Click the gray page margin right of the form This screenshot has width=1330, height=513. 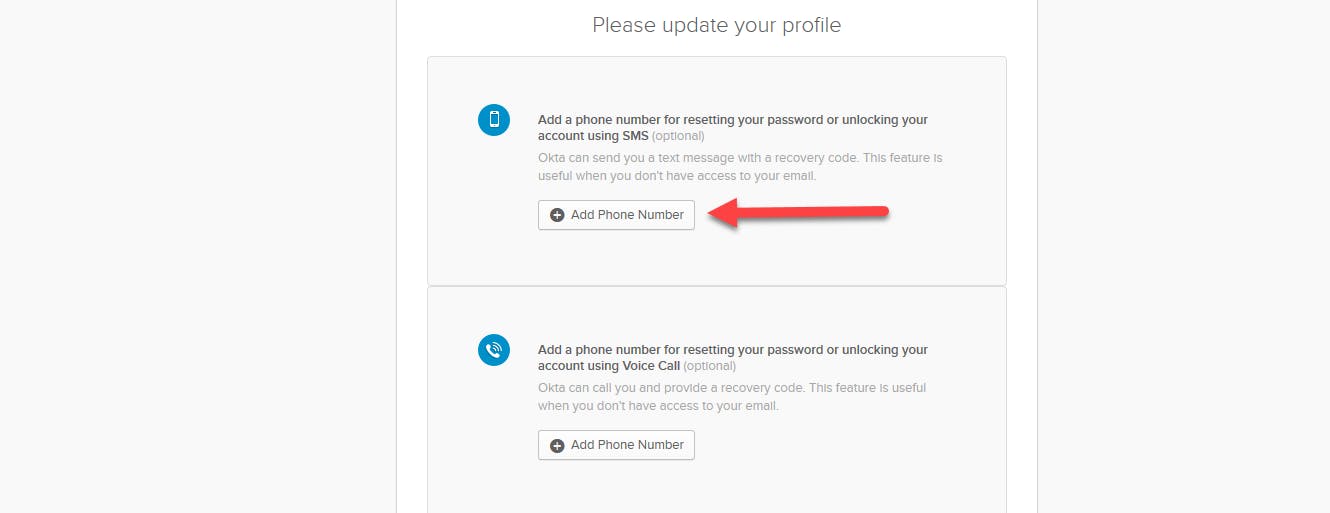[x=1180, y=260]
